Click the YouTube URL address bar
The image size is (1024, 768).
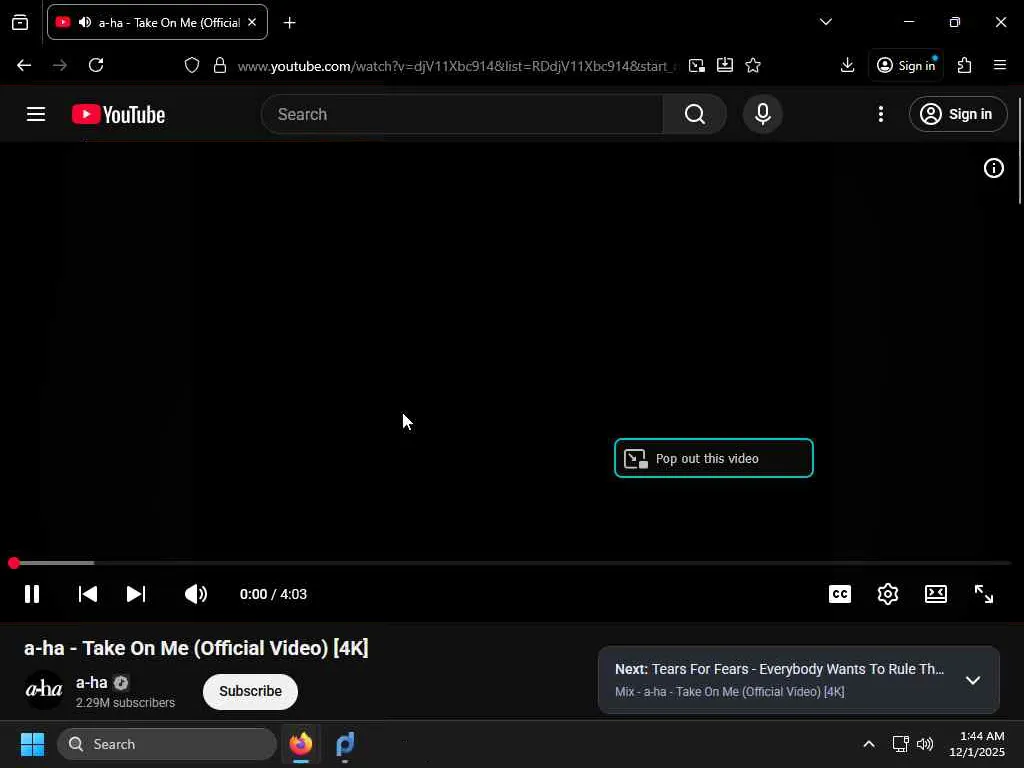(457, 66)
